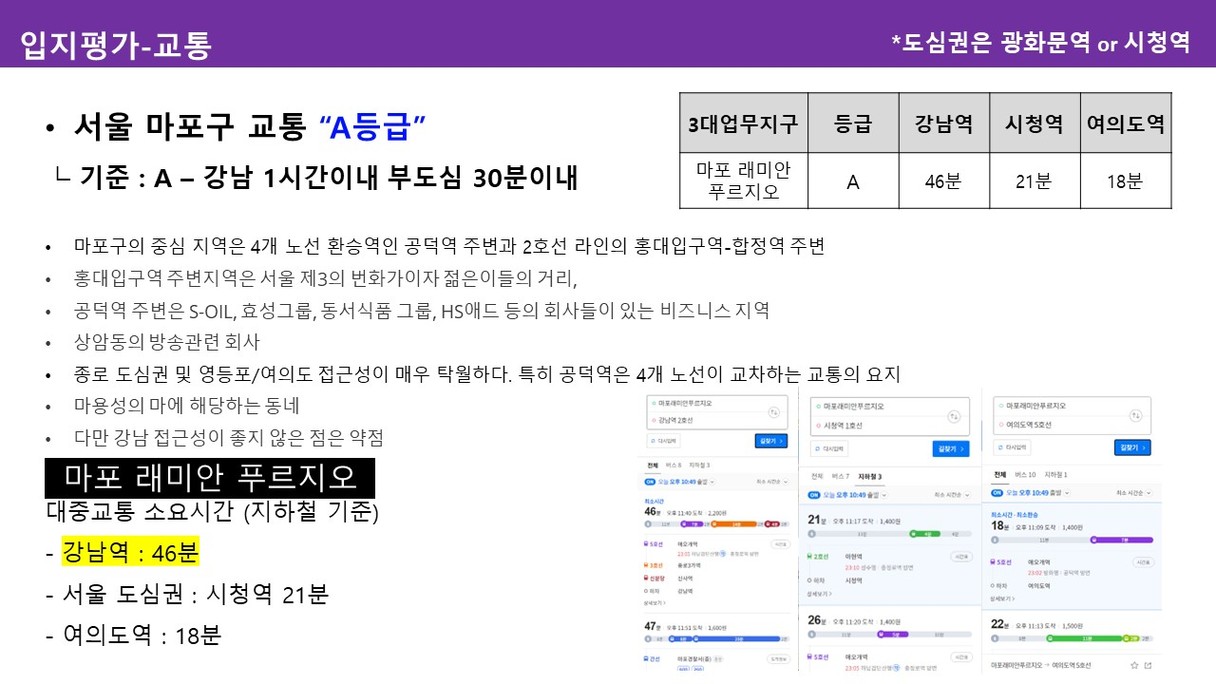Click the grade A table cell

pyautogui.click(x=853, y=181)
